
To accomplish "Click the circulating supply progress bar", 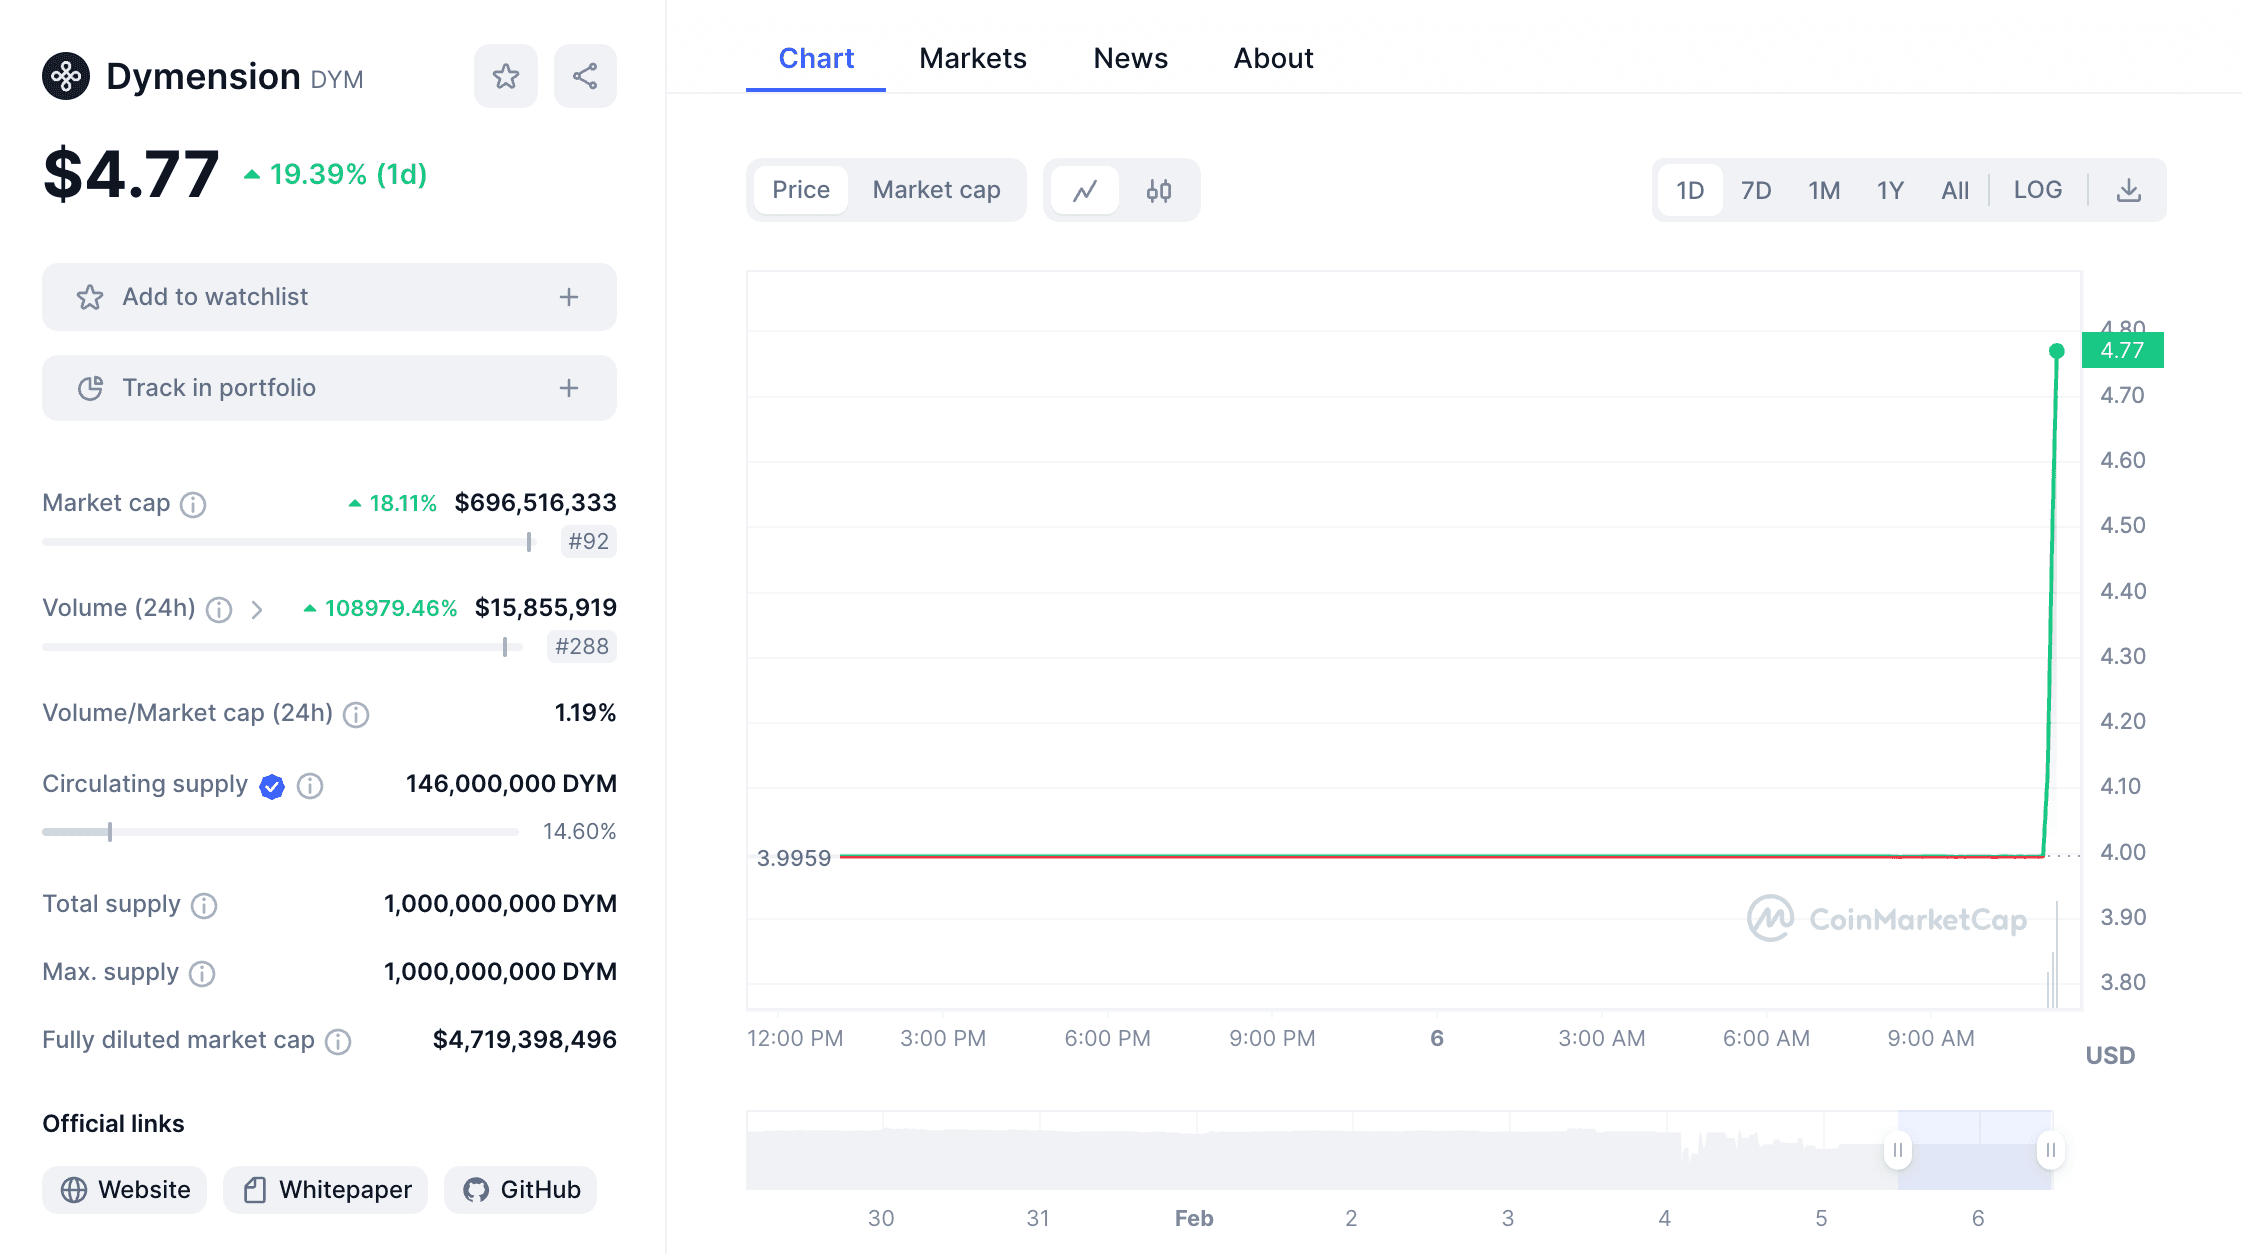I will coord(280,832).
